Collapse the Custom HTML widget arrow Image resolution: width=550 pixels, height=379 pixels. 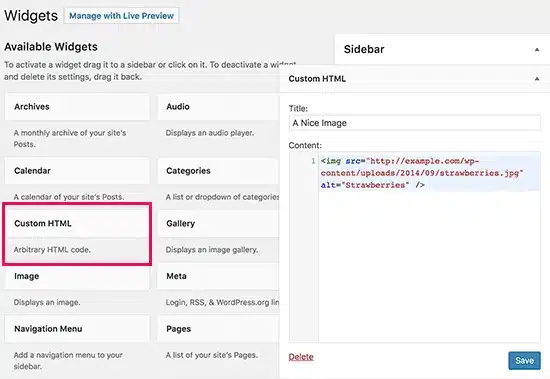[537, 79]
